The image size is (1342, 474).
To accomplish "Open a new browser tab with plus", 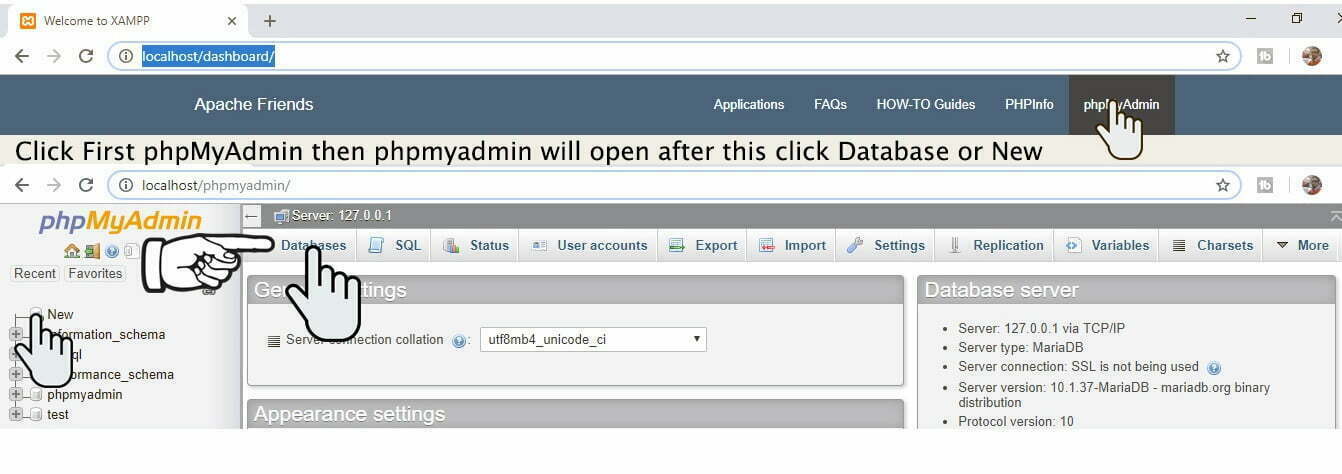I will 269,20.
